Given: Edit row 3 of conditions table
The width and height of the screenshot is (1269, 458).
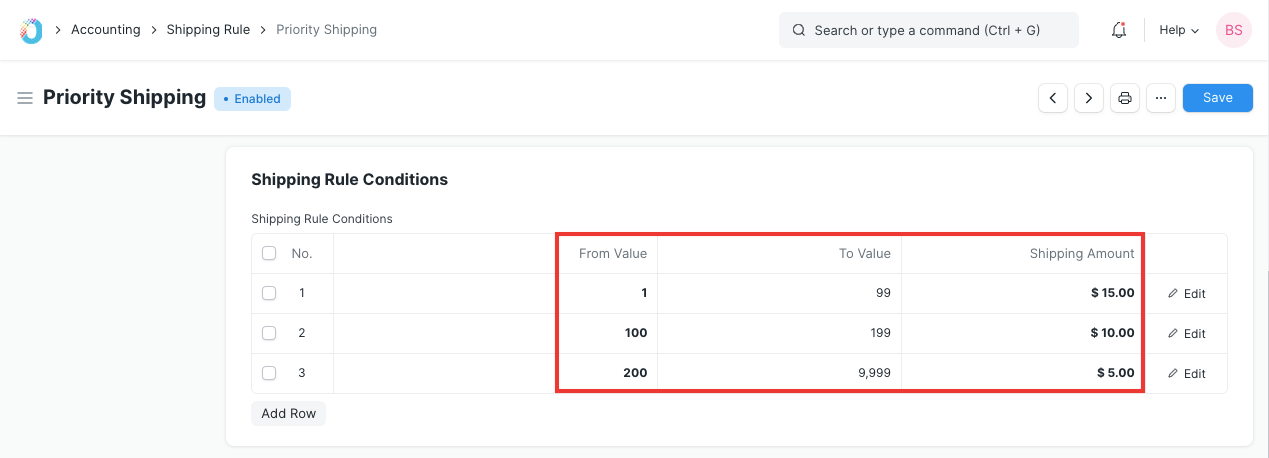Looking at the screenshot, I should (1186, 373).
